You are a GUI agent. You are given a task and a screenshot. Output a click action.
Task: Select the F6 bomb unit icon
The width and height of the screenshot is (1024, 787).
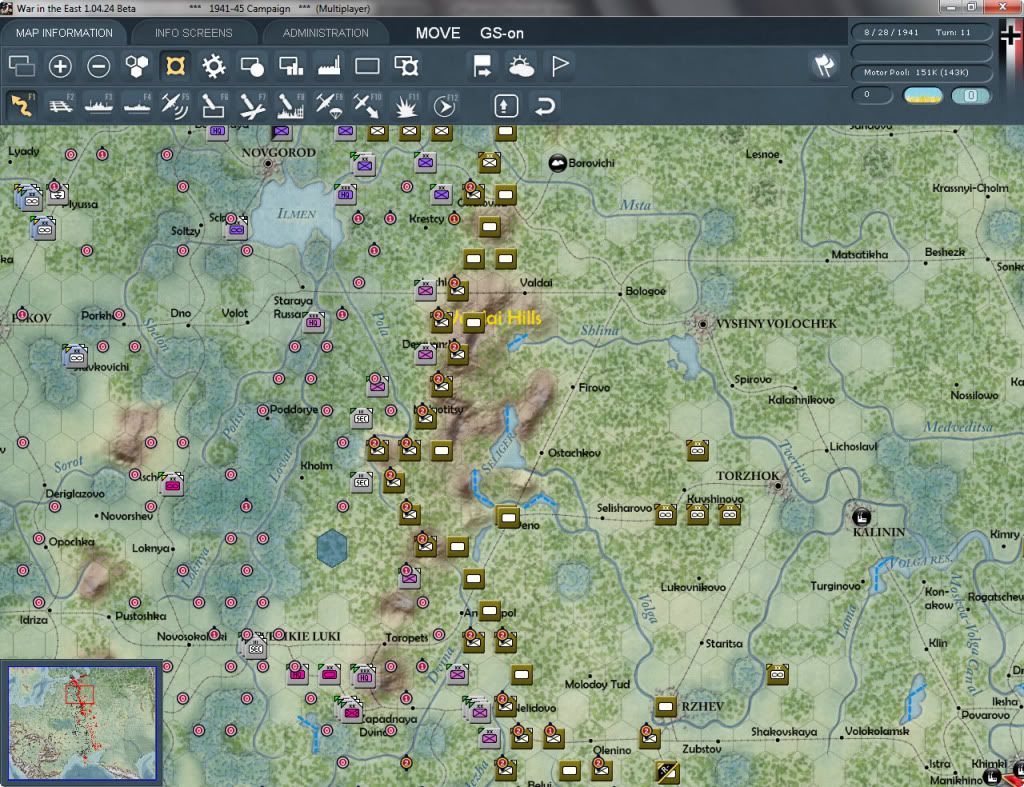click(x=214, y=105)
